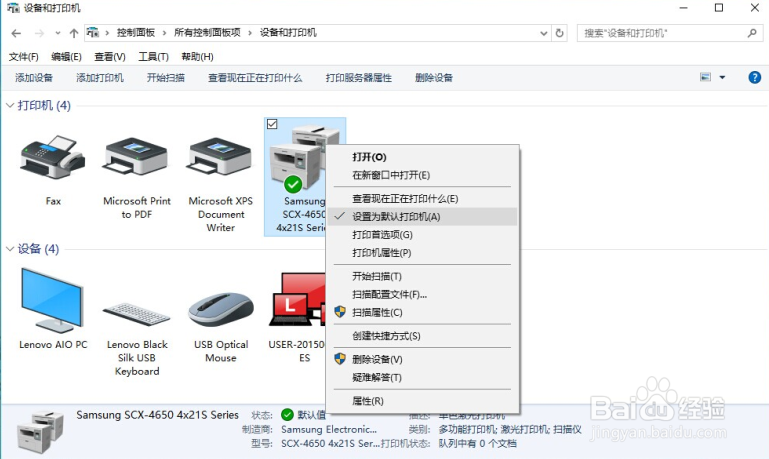Click 所有控制面板项 in the breadcrumb
Screen dimensions: 769x459
pos(207,33)
